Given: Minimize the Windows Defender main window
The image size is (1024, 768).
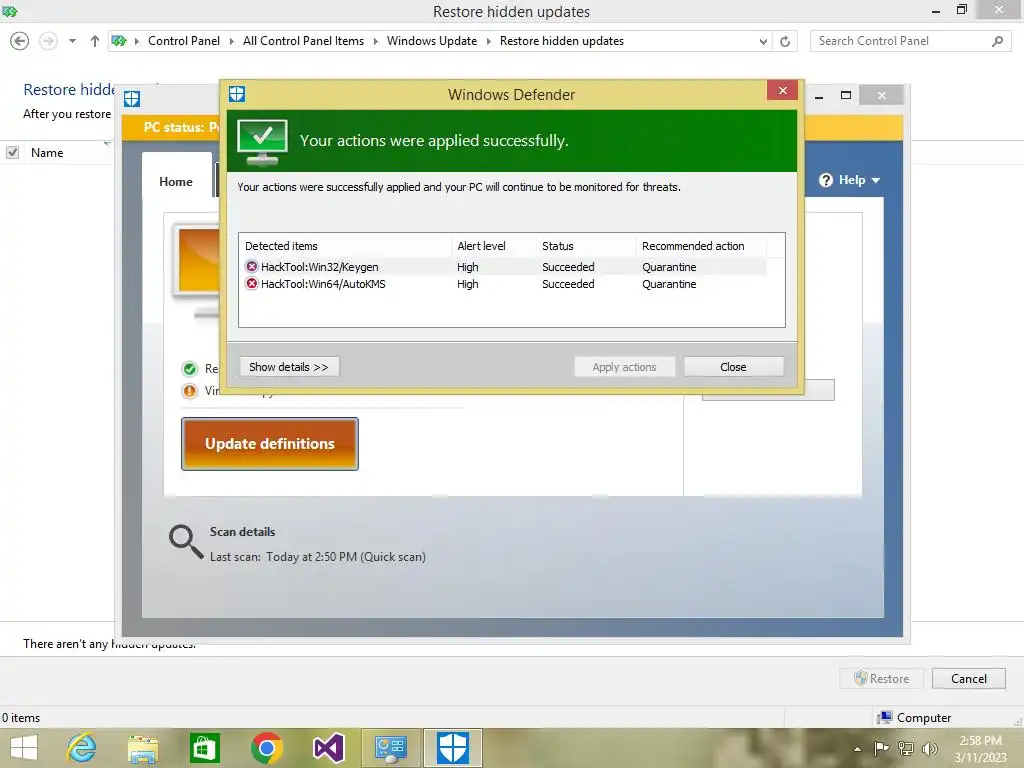Looking at the screenshot, I should pos(819,97).
